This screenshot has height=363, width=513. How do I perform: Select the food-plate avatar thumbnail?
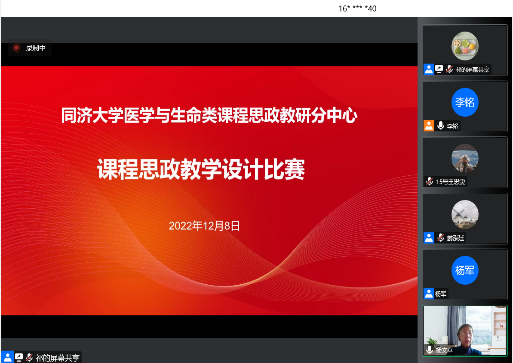click(465, 46)
